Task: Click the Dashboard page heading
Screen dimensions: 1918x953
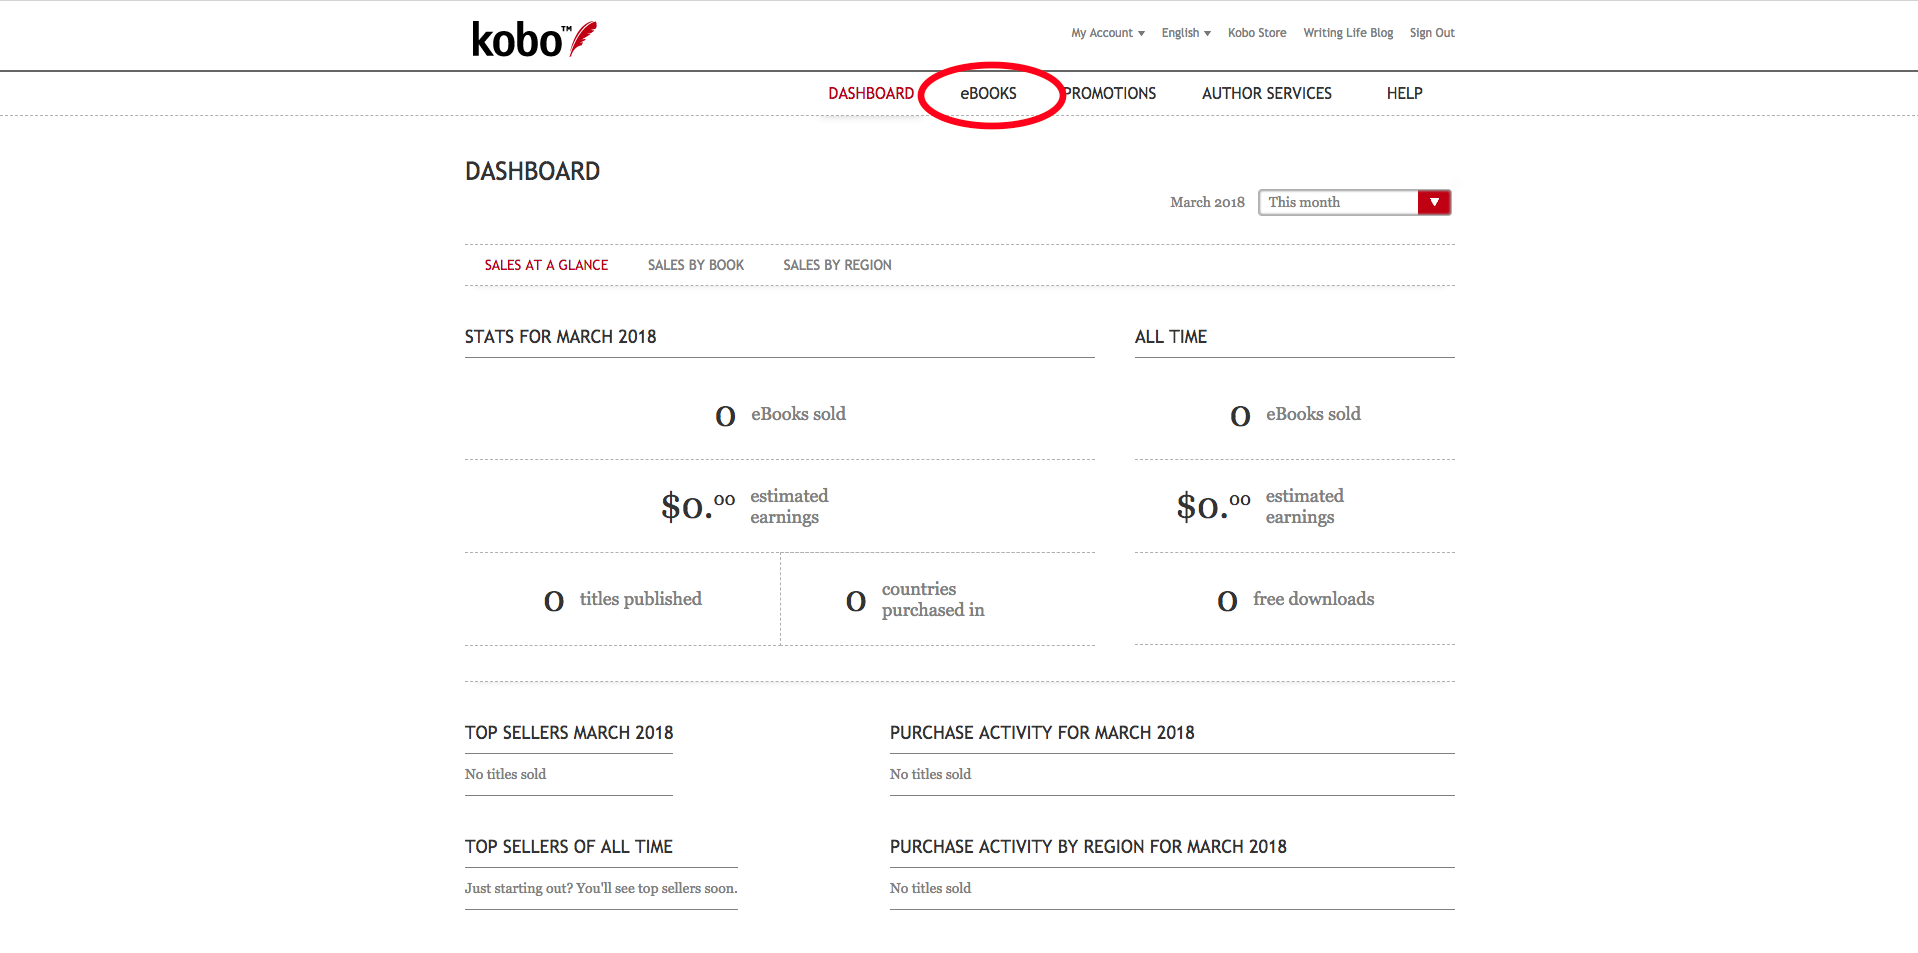Action: pyautogui.click(x=532, y=171)
